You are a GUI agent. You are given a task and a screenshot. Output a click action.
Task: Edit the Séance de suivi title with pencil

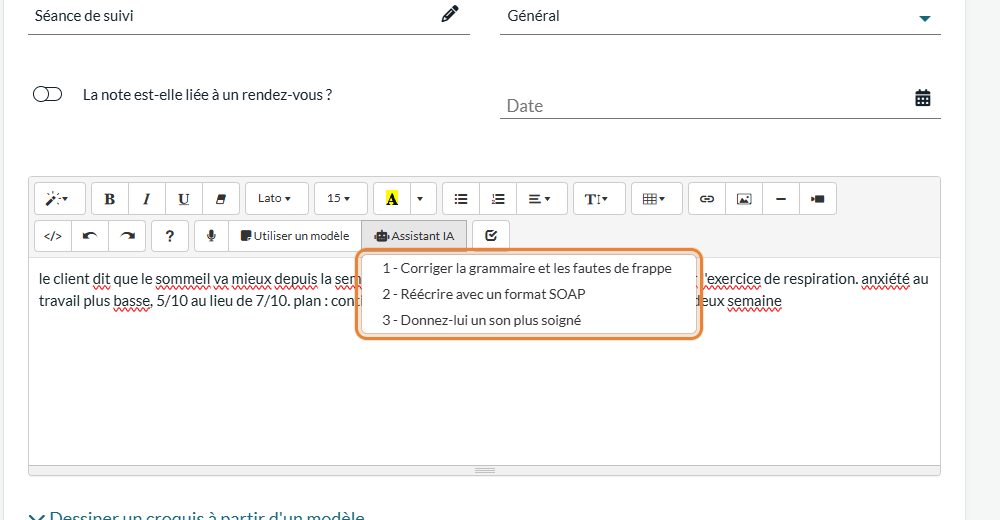450,14
